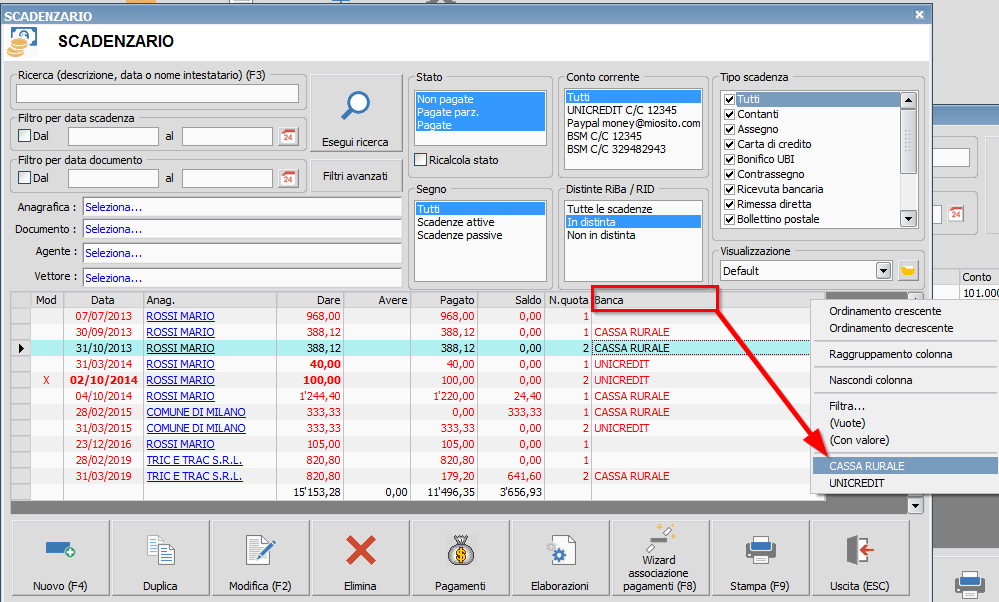Select Paypal money@miosito.com account
Screen dimensions: 999x602
[x=633, y=123]
